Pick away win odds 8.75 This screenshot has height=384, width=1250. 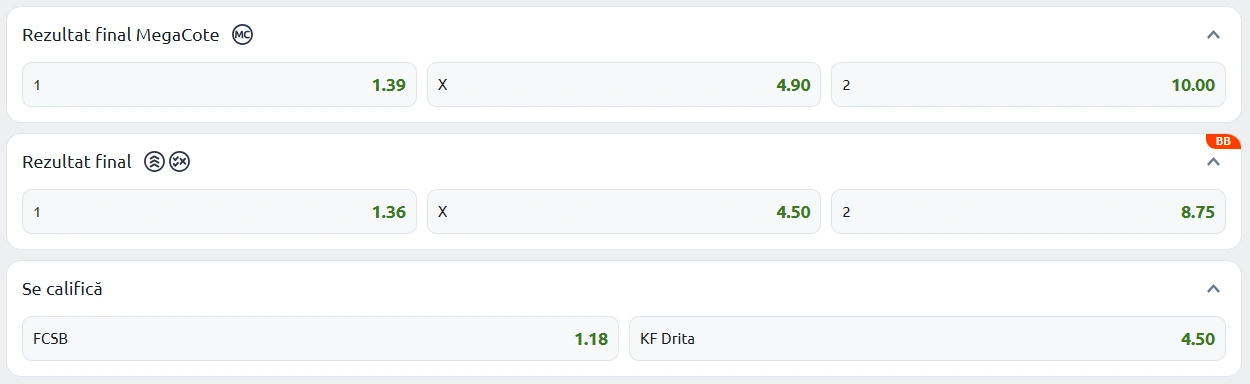[x=1028, y=212]
